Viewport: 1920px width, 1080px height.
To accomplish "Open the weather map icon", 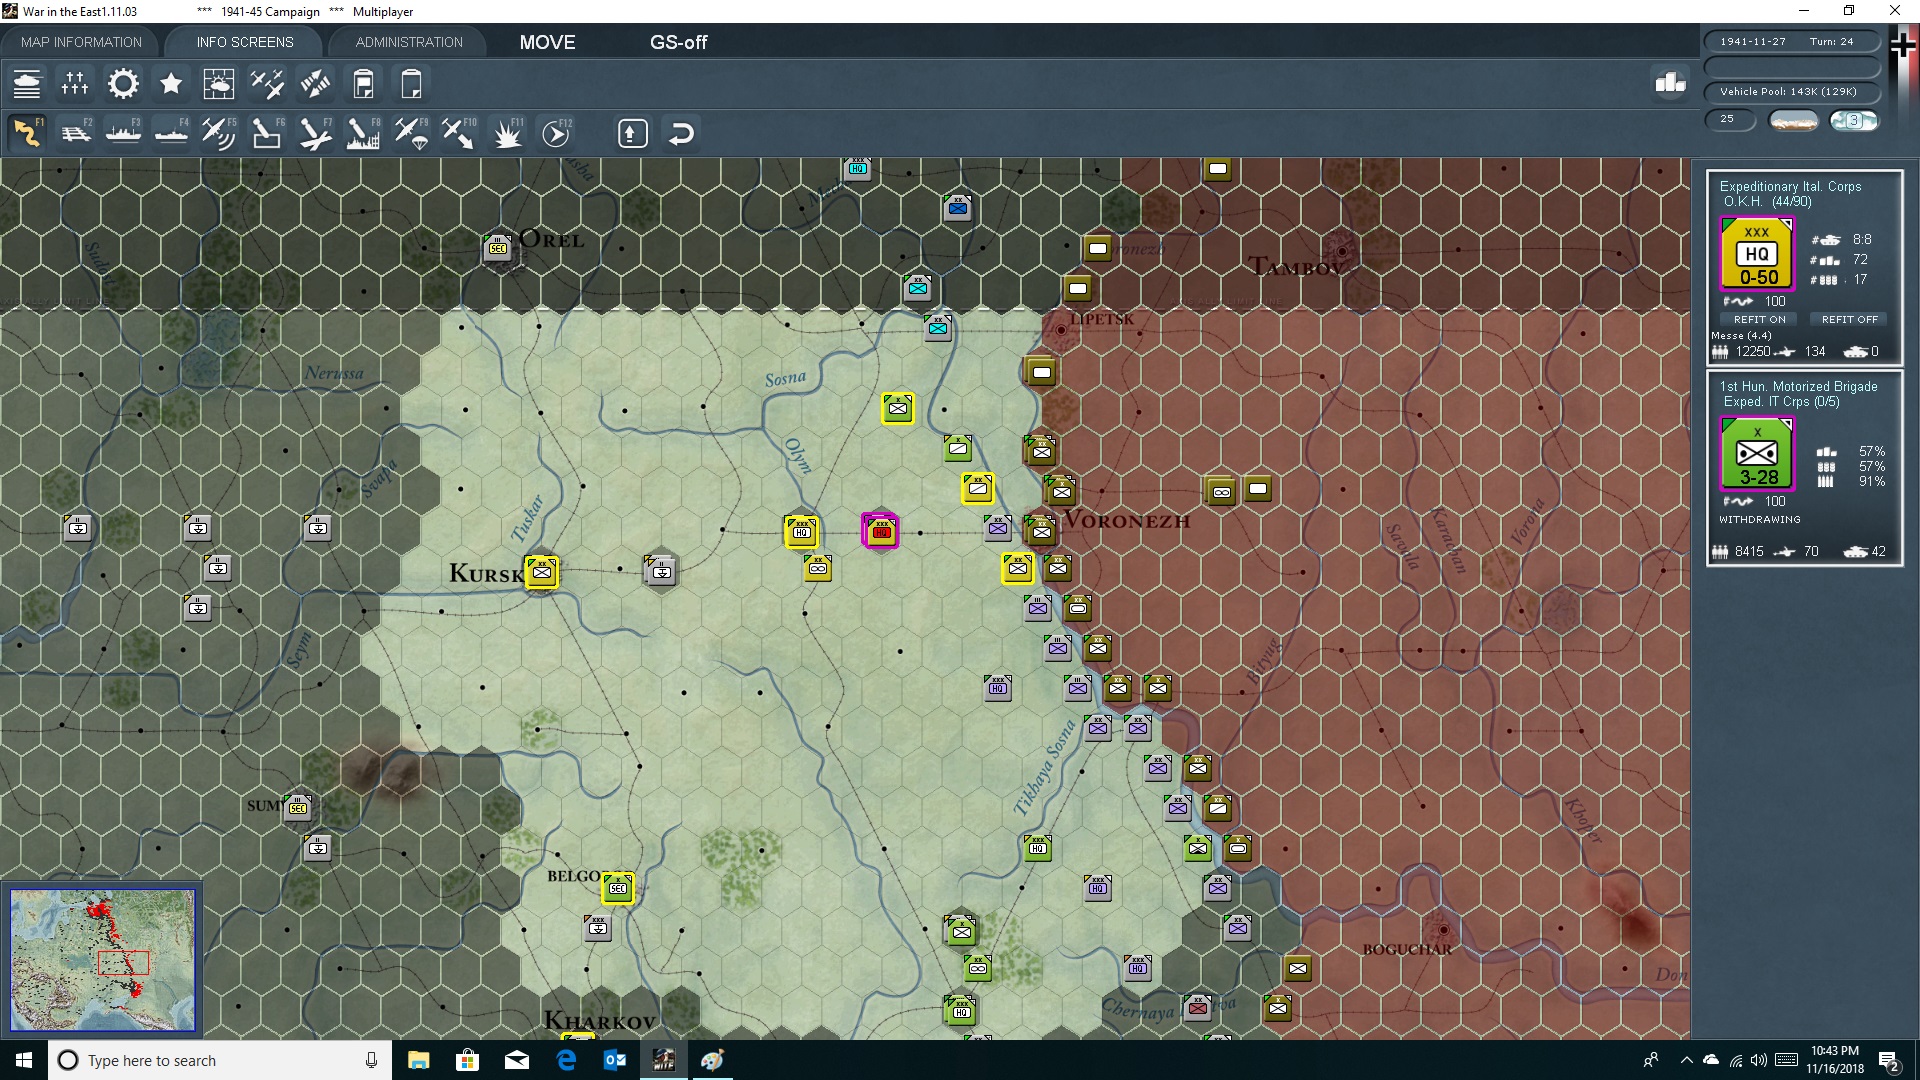I will 219,84.
